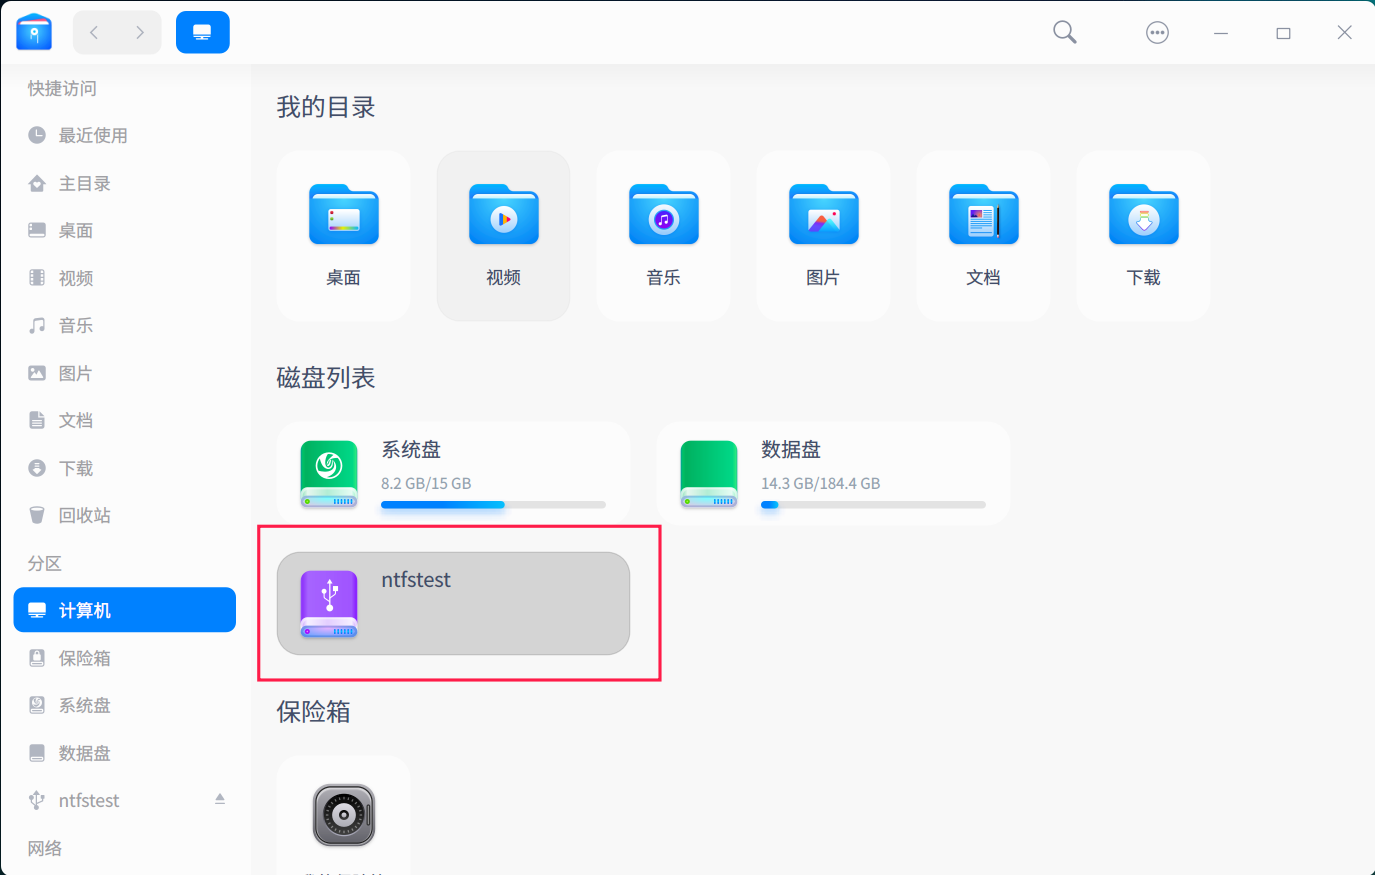Open the 视频 folder icon in 我的目录
Viewport: 1375px width, 875px height.
504,214
